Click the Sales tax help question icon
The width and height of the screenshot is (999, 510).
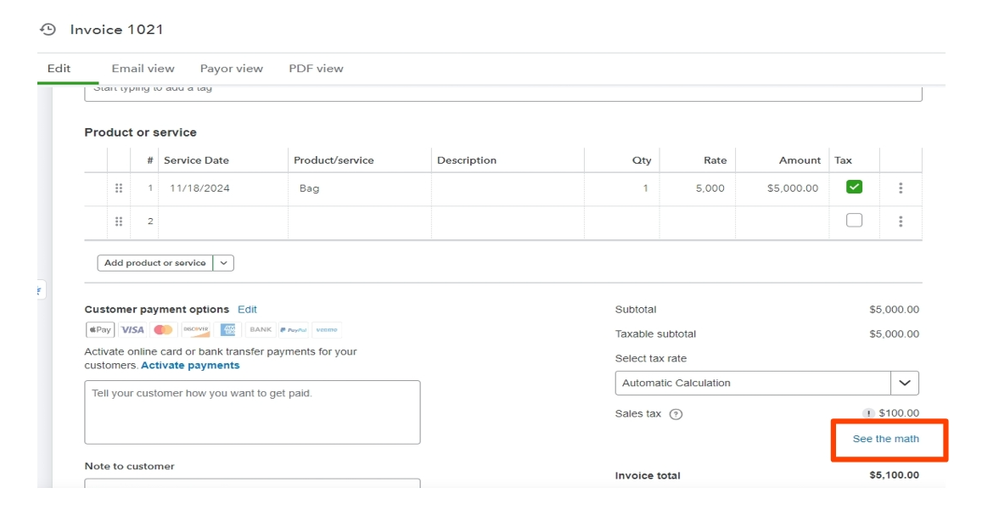tap(676, 414)
